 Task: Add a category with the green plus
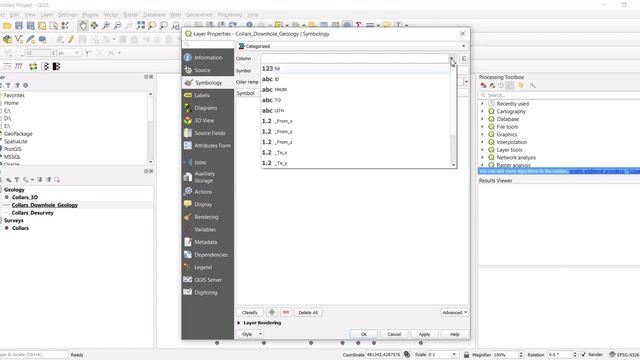tap(272, 313)
